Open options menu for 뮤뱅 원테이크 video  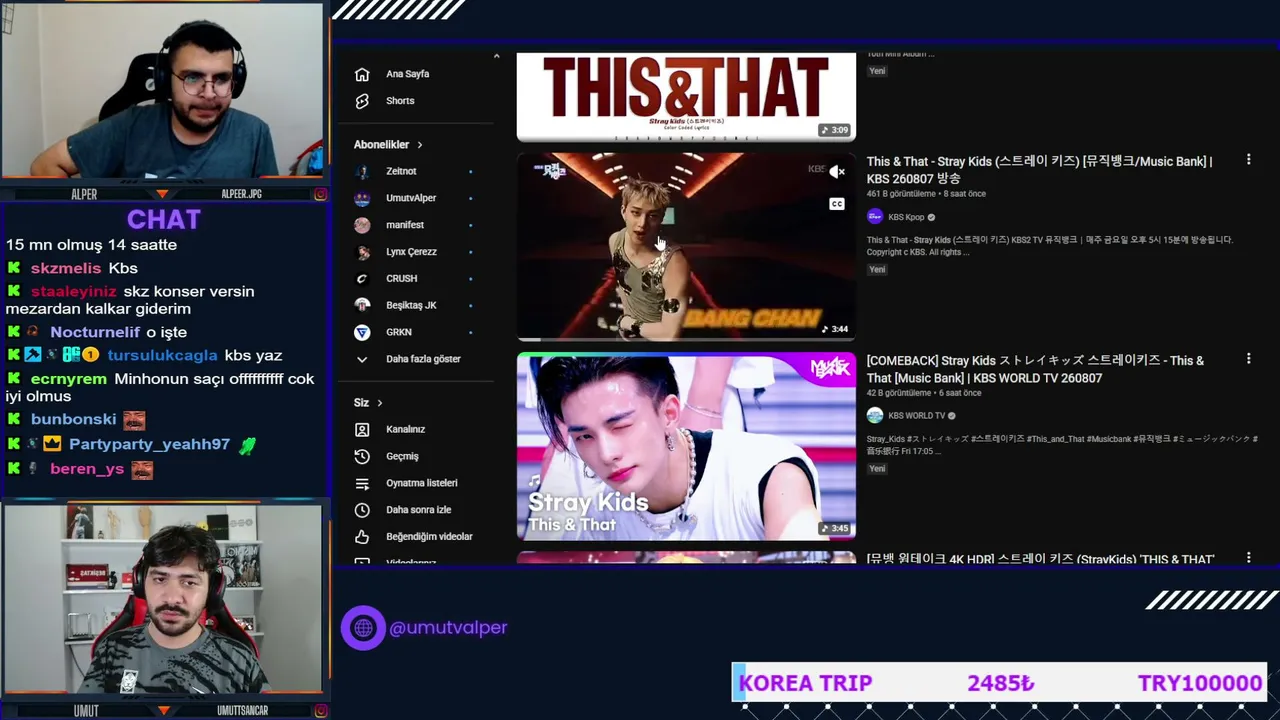[1248, 557]
